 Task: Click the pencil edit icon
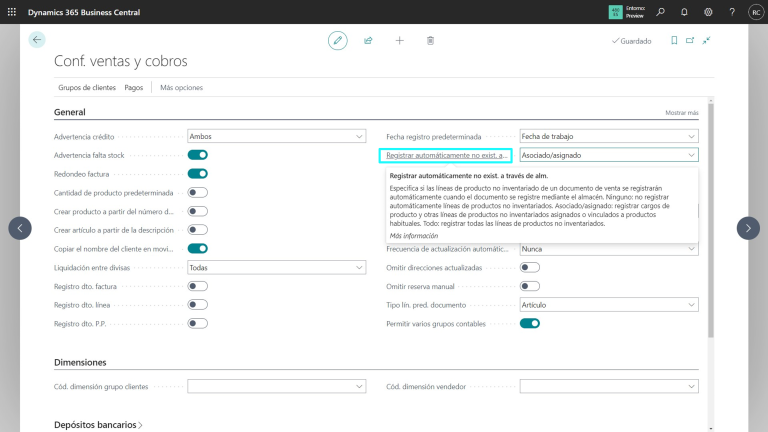click(x=338, y=40)
